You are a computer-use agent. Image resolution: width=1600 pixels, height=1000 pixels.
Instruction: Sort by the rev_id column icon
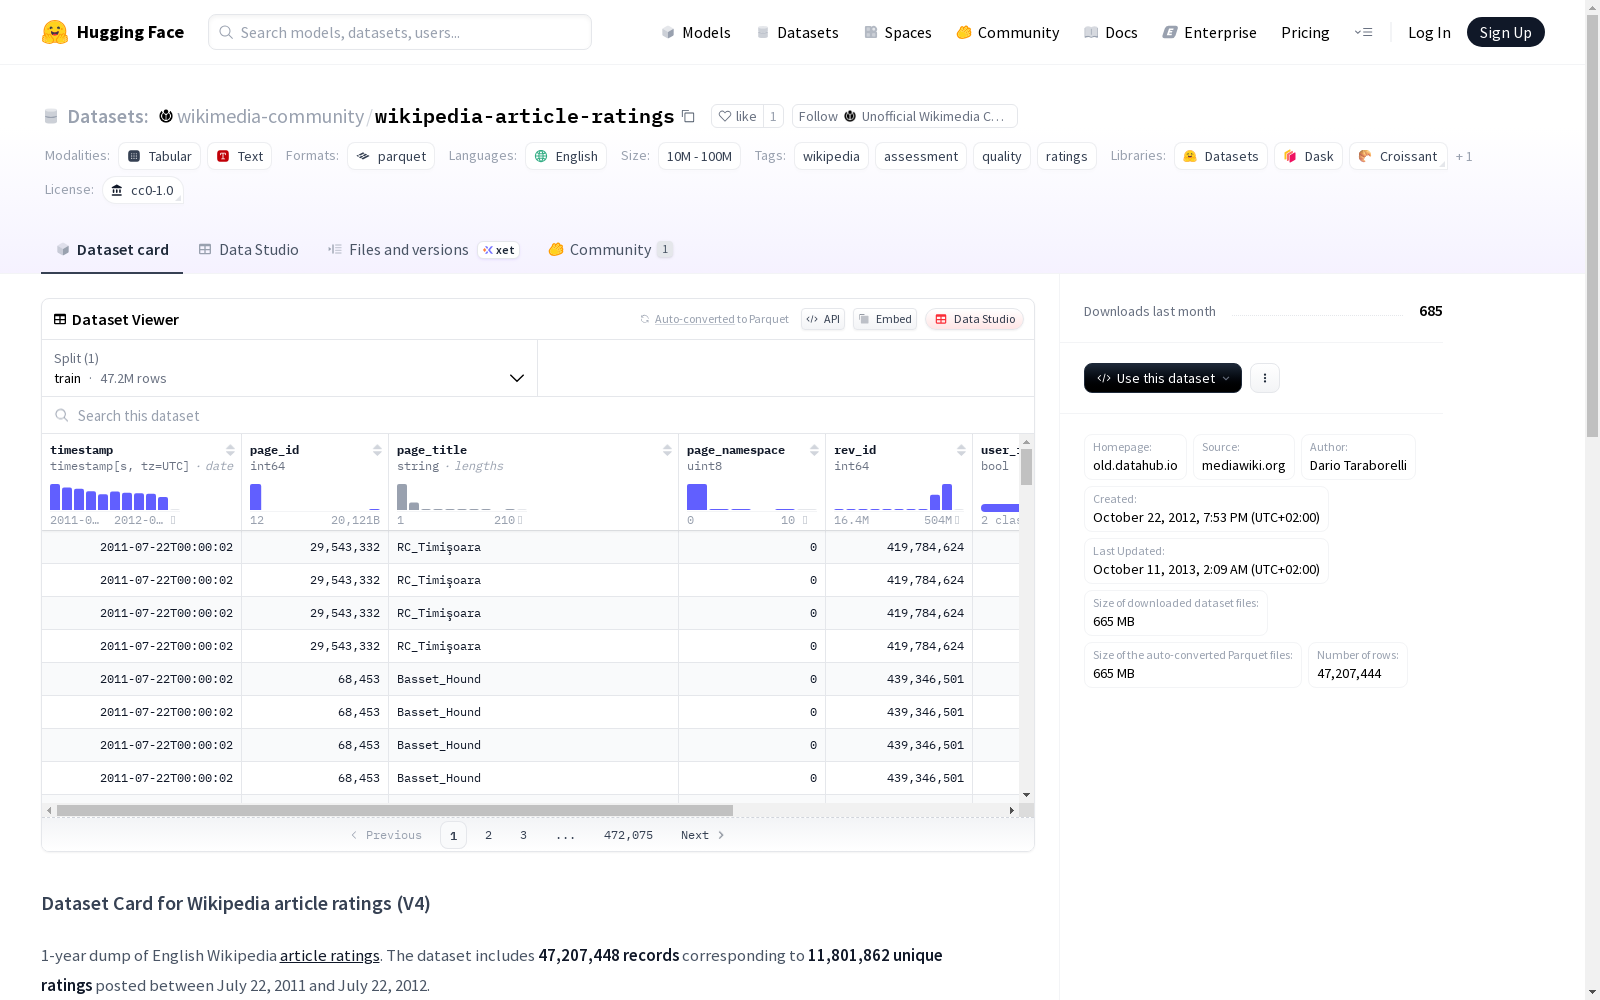coord(961,450)
